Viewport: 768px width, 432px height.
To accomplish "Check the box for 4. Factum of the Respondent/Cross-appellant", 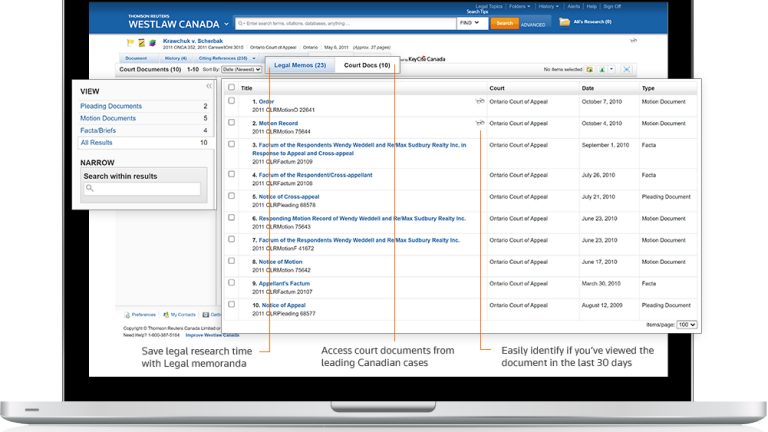I will pos(232,174).
